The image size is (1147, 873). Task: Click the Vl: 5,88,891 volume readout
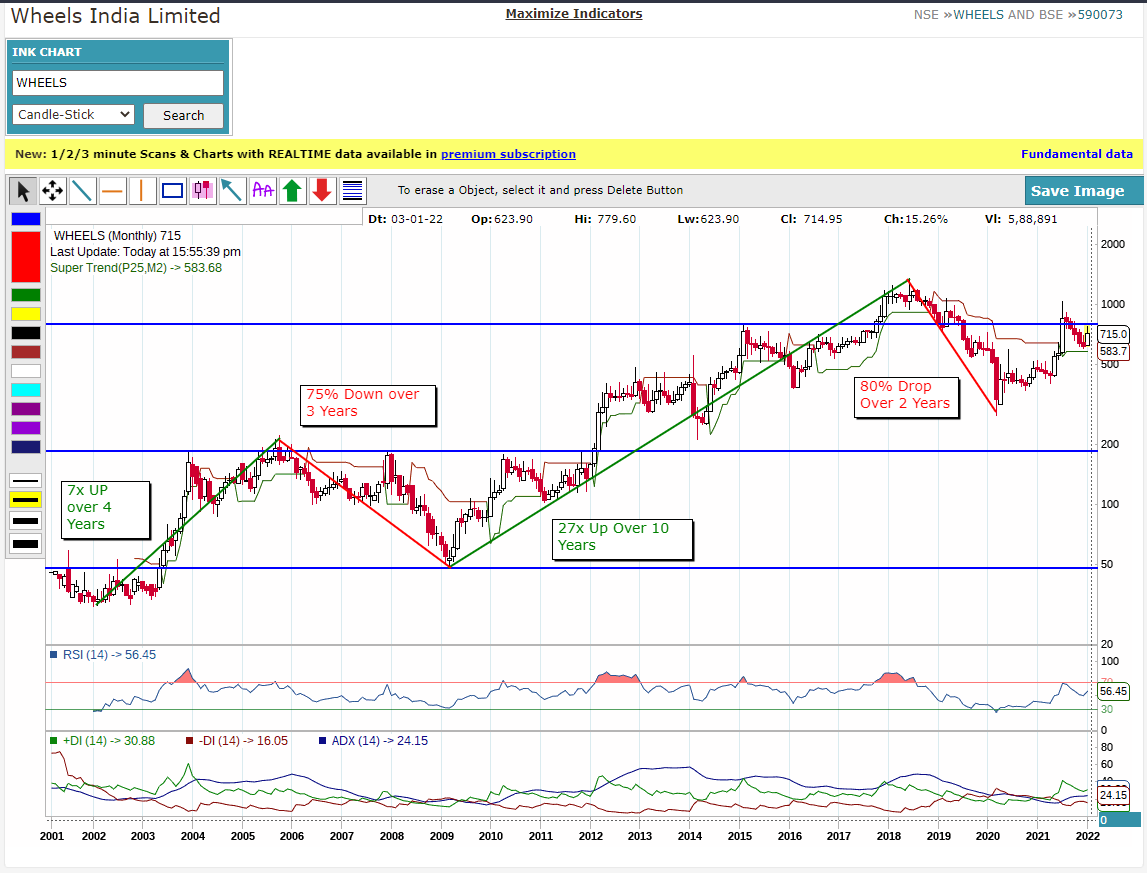coord(1021,219)
